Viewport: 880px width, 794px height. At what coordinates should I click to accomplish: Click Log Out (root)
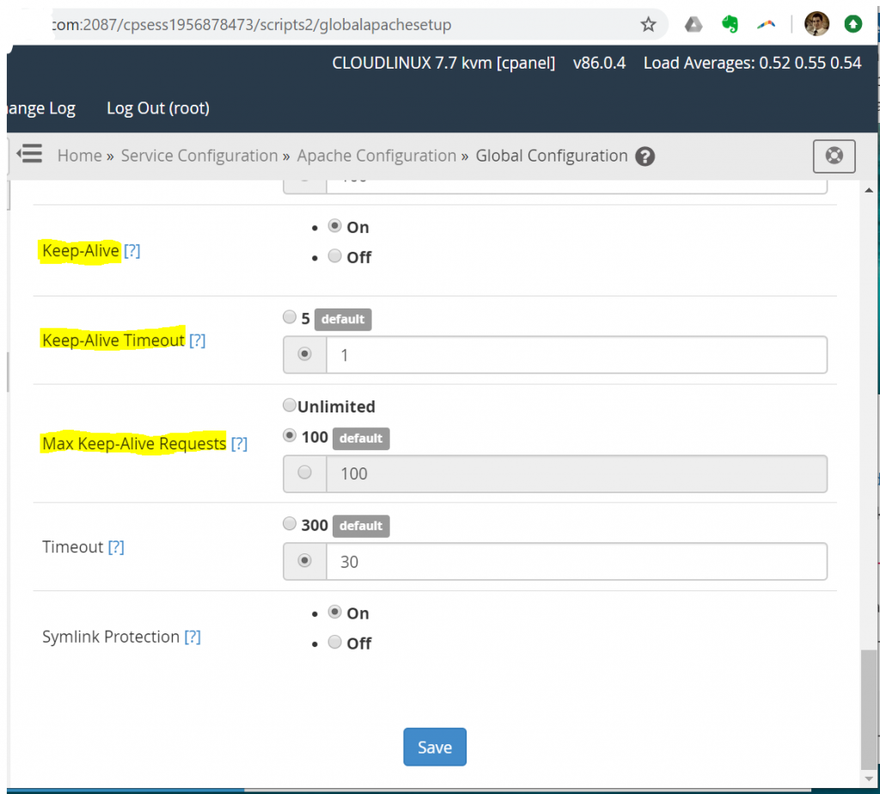tap(158, 108)
